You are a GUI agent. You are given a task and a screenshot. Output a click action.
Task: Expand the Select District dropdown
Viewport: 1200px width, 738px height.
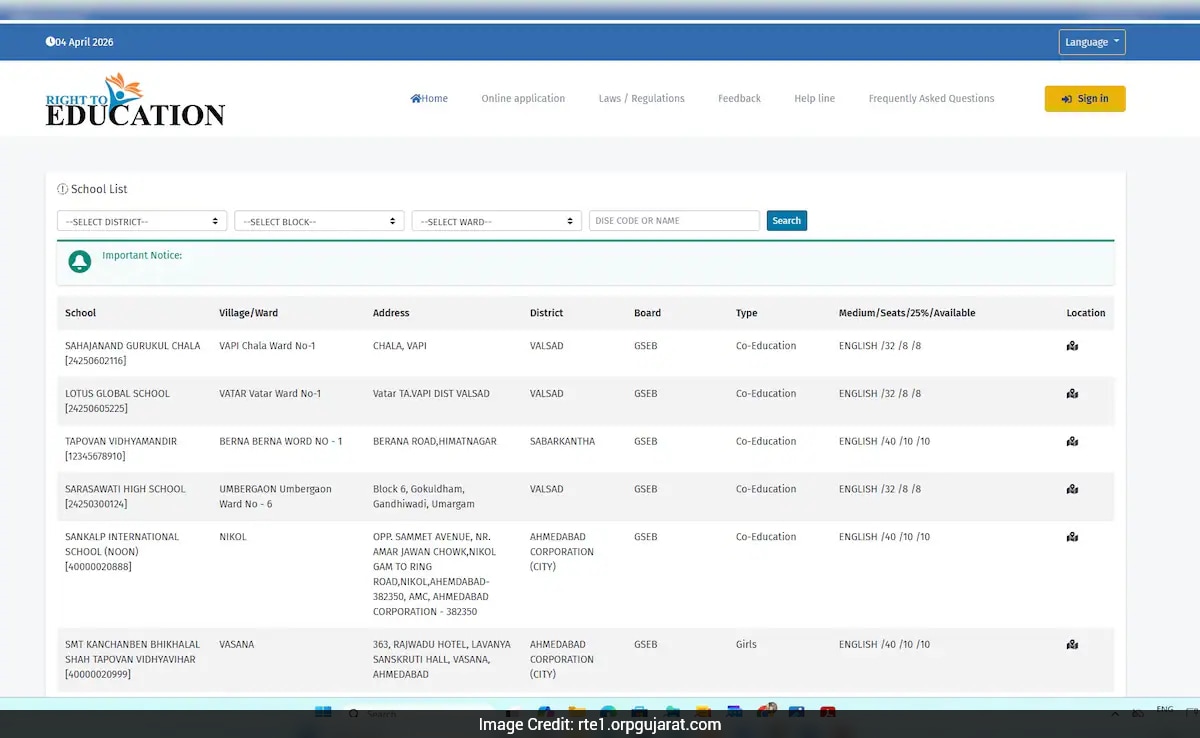[142, 221]
